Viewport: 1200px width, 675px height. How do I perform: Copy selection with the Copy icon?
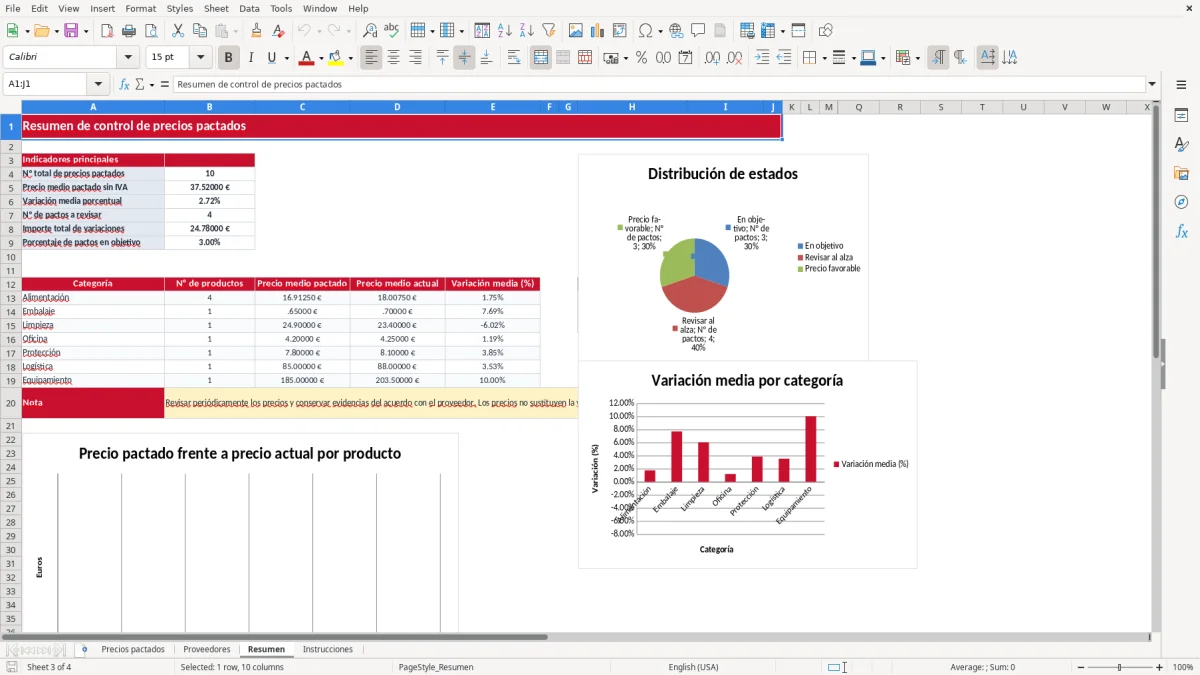pos(199,31)
